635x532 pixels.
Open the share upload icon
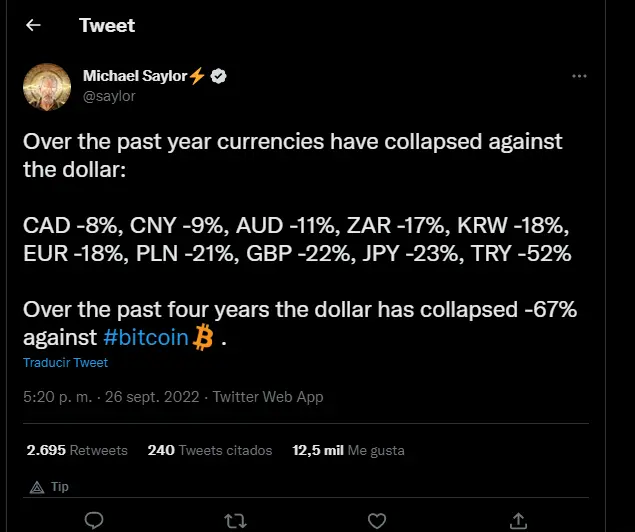click(518, 521)
